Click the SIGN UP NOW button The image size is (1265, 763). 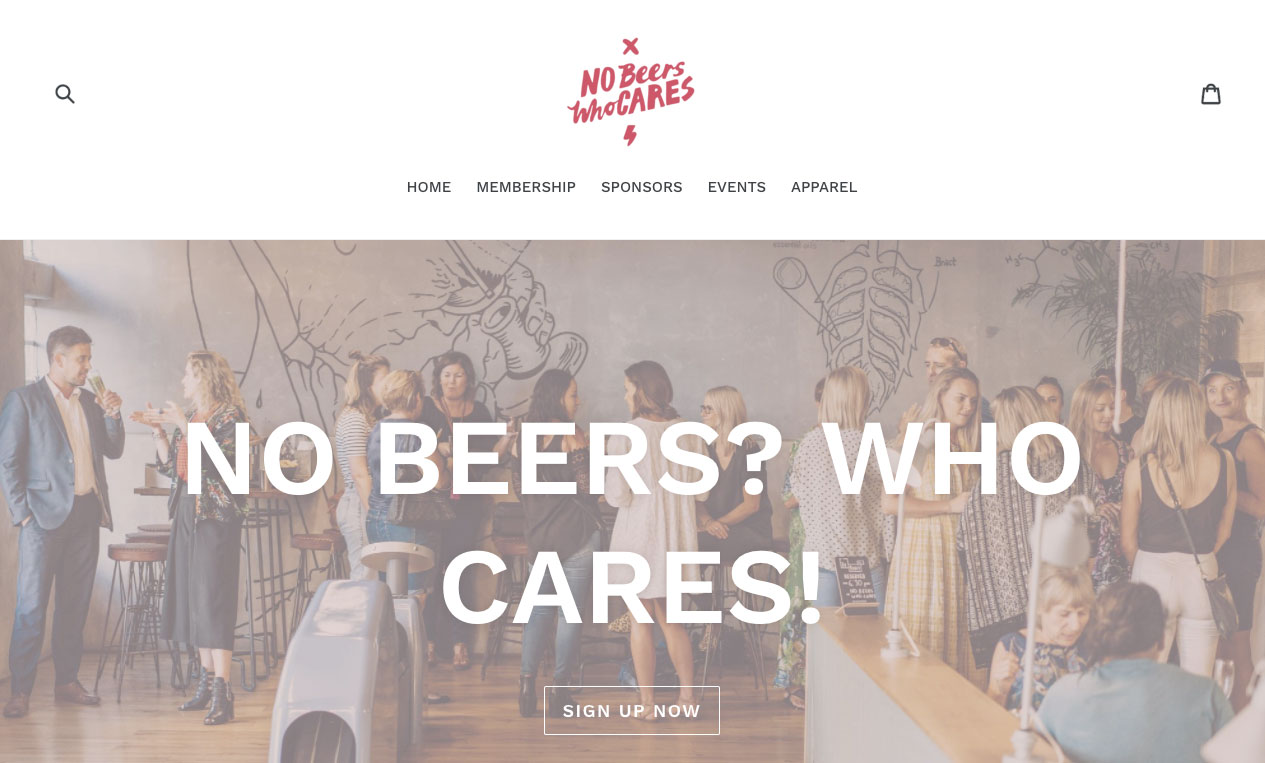(632, 711)
